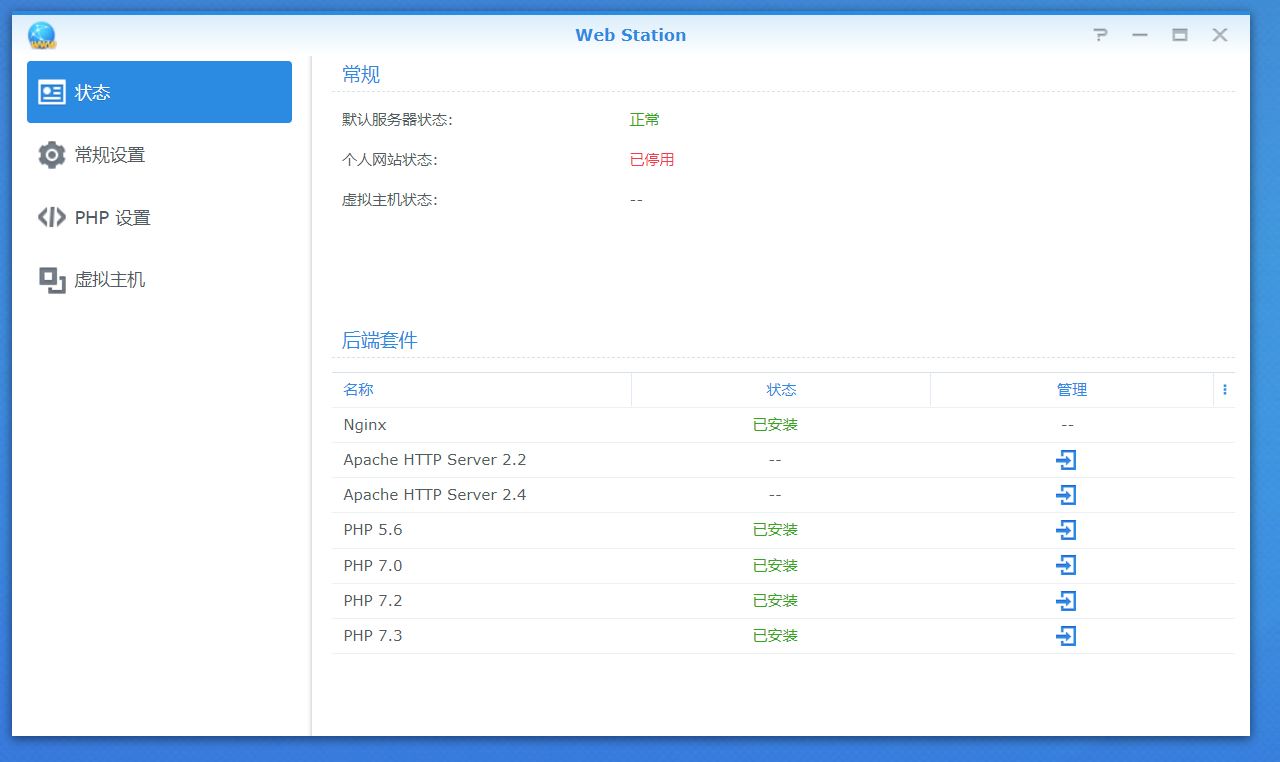Open column options via the three-dot menu
Screen dimensions: 1280x762
click(1224, 389)
